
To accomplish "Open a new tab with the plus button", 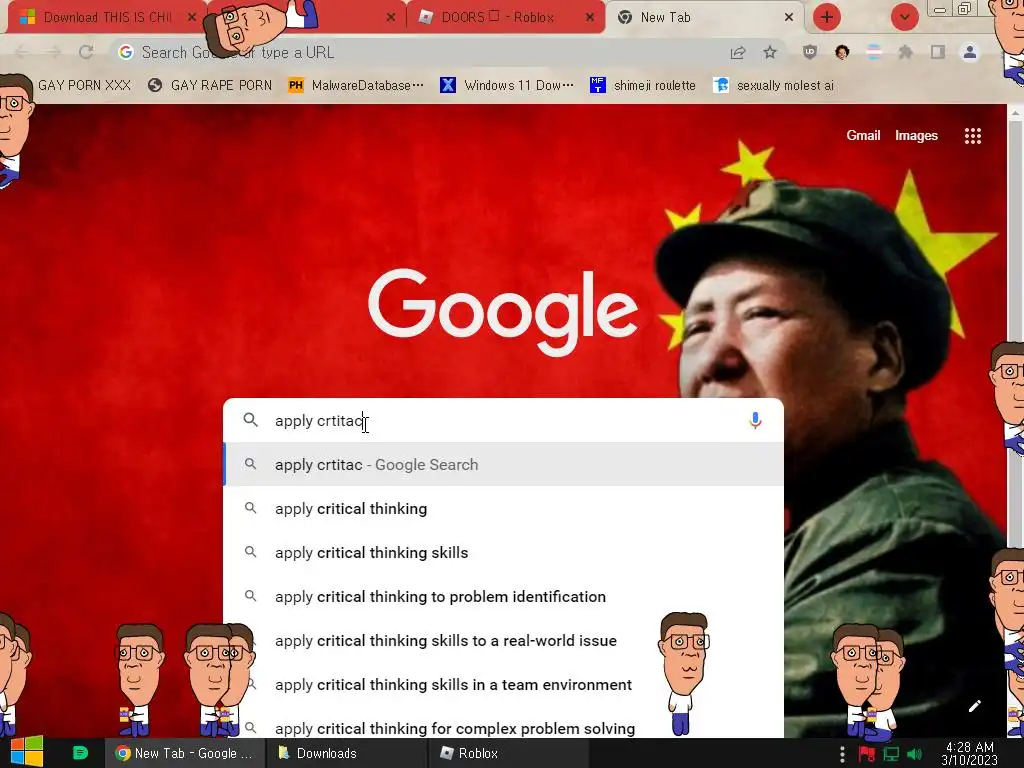I will (827, 17).
